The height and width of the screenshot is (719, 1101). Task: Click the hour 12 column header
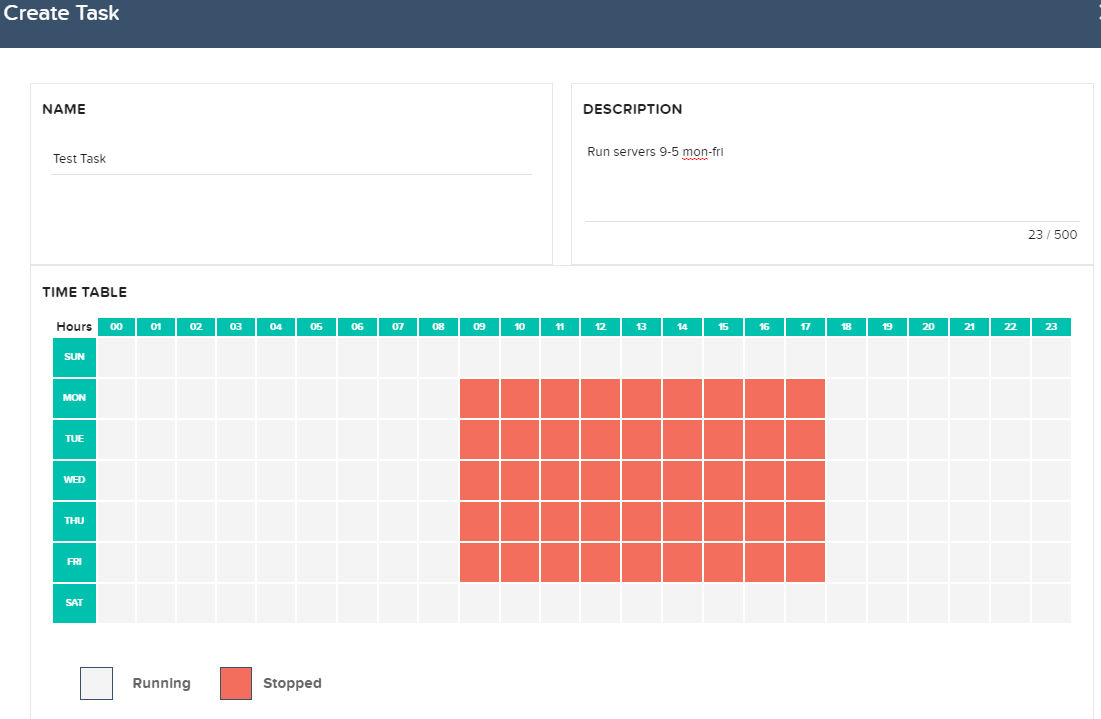(600, 327)
